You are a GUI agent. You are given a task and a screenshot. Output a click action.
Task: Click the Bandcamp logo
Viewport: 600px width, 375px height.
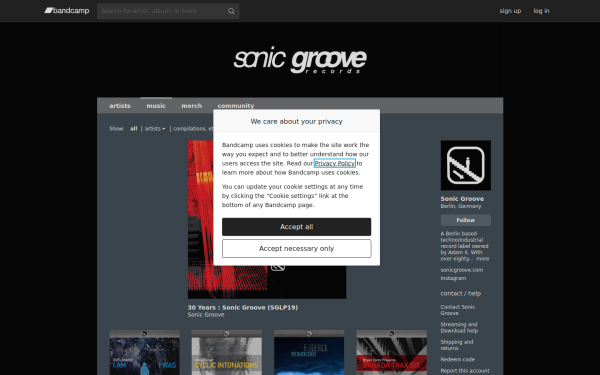point(67,11)
